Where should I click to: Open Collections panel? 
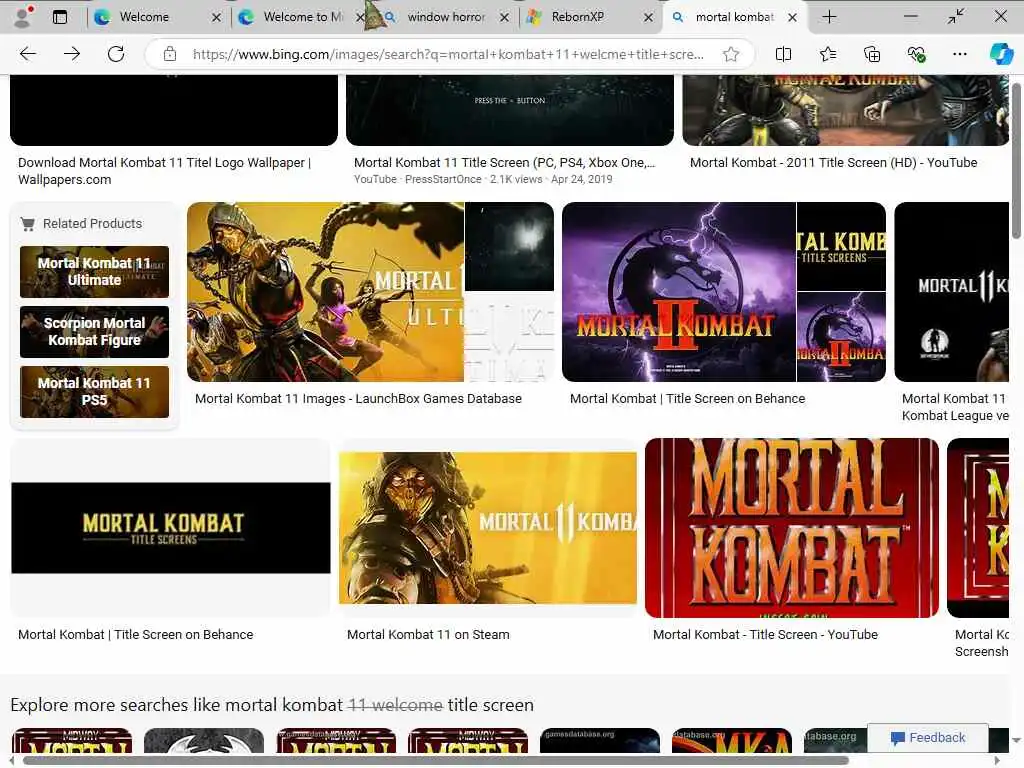(x=872, y=54)
